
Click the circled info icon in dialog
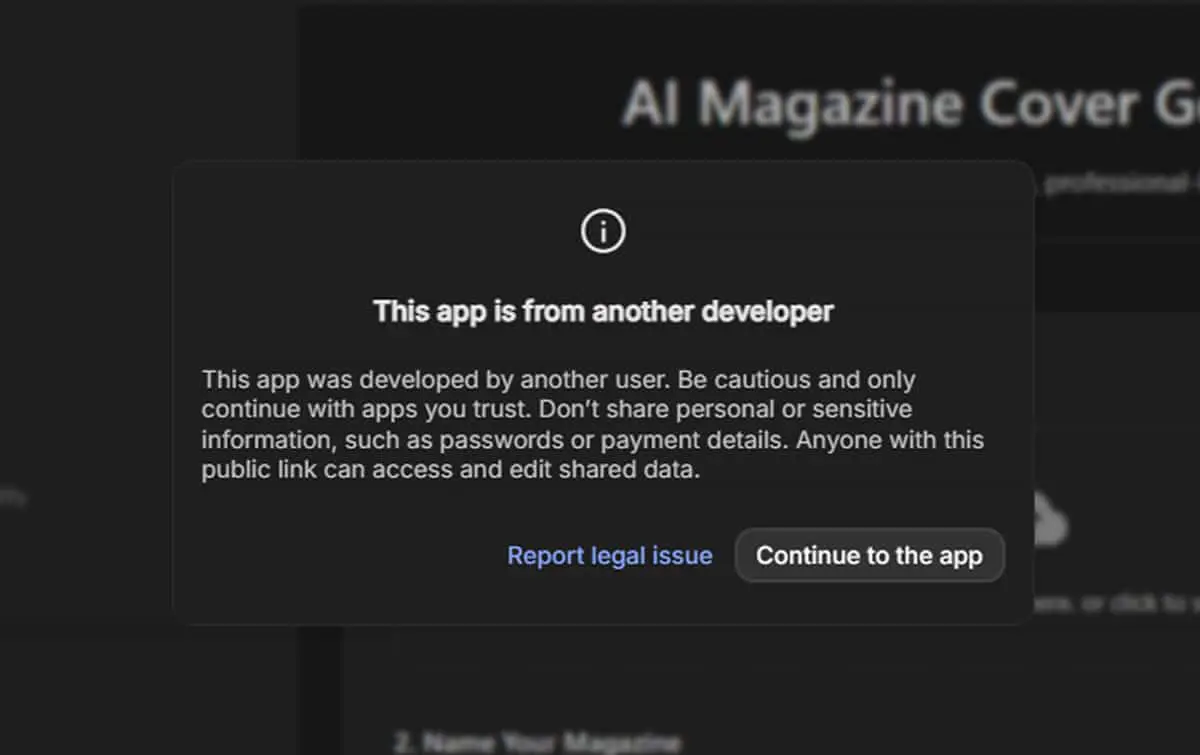603,232
